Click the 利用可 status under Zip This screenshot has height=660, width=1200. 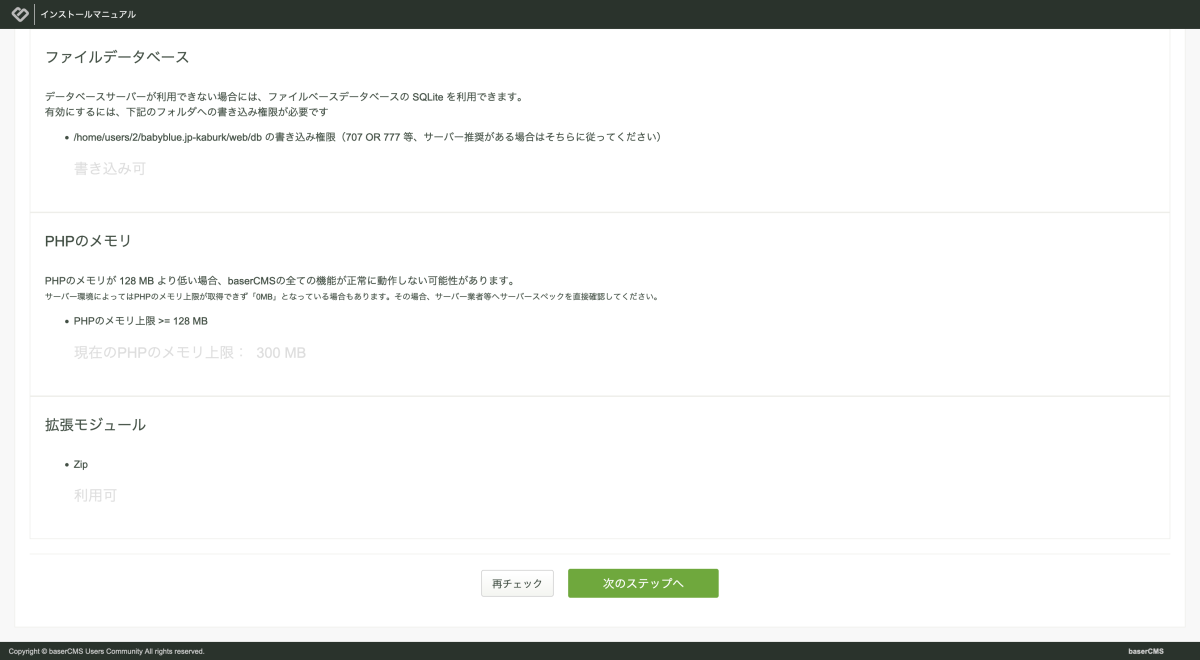click(x=95, y=495)
